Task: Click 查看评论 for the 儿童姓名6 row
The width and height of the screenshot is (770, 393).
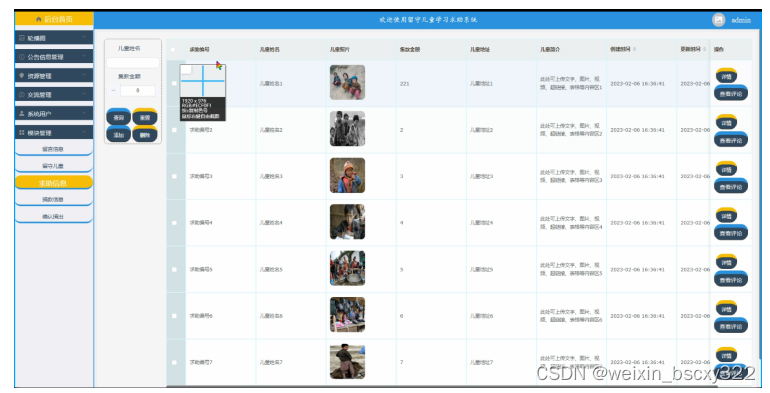Action: [731, 326]
